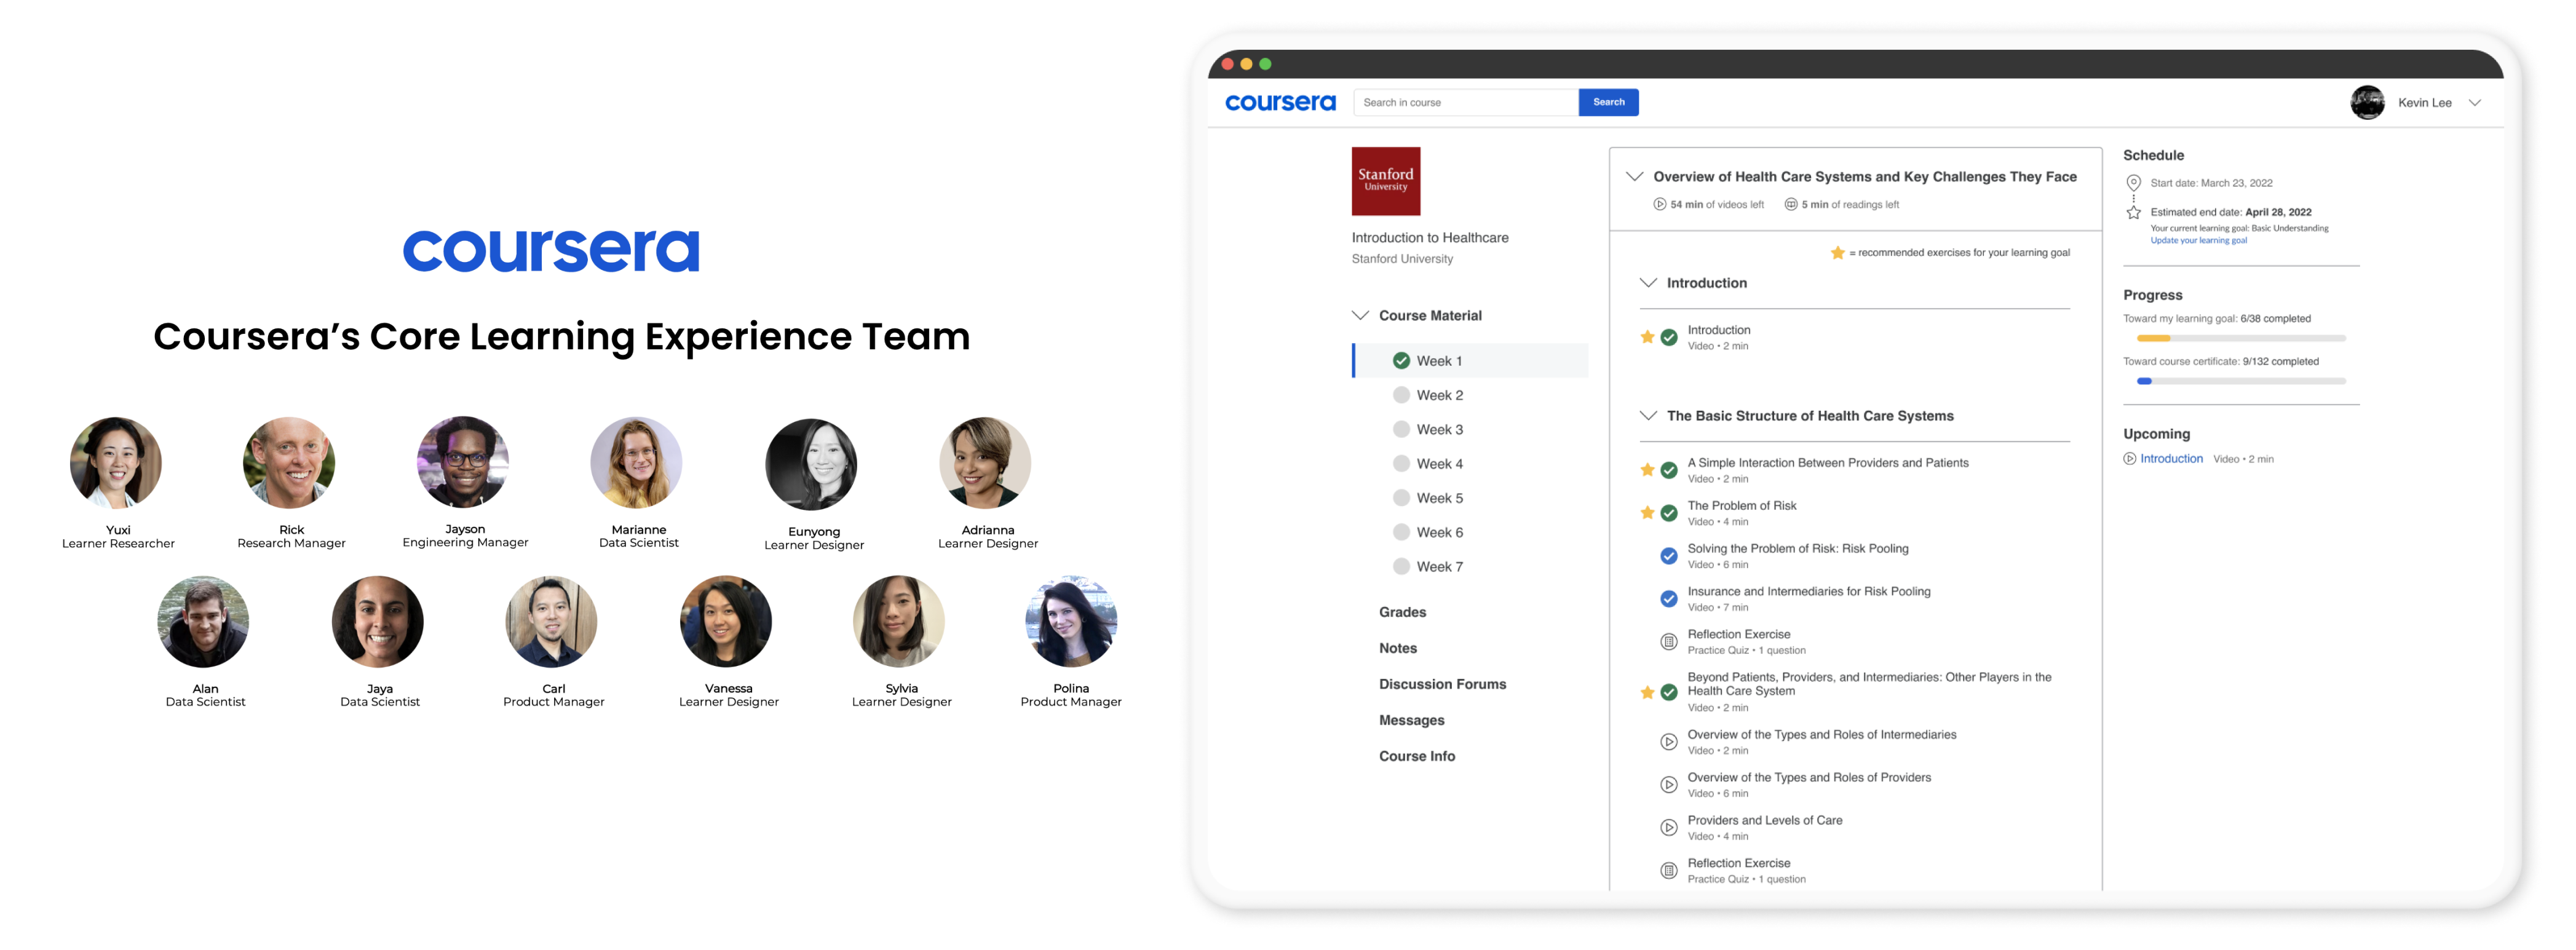Click the star beside A Simple Interaction Between Providers

(1647, 470)
